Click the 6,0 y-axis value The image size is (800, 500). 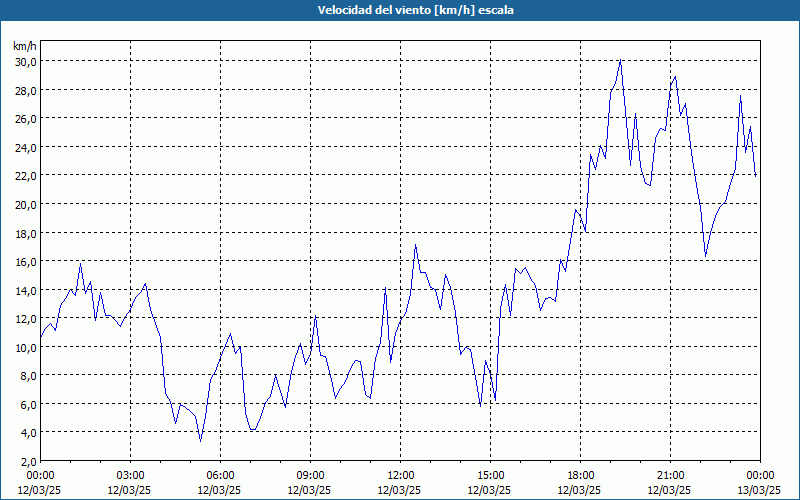(x=28, y=404)
